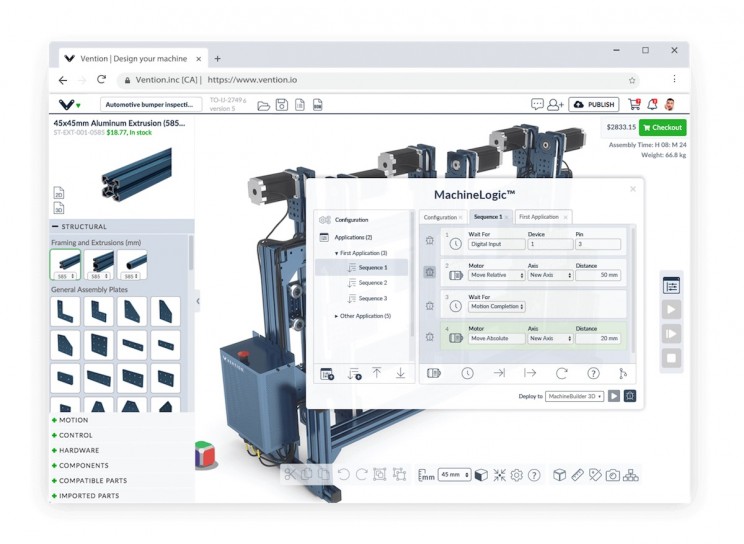Open the Motion Completion dropdown
This screenshot has width=744, height=544.
[x=497, y=307]
